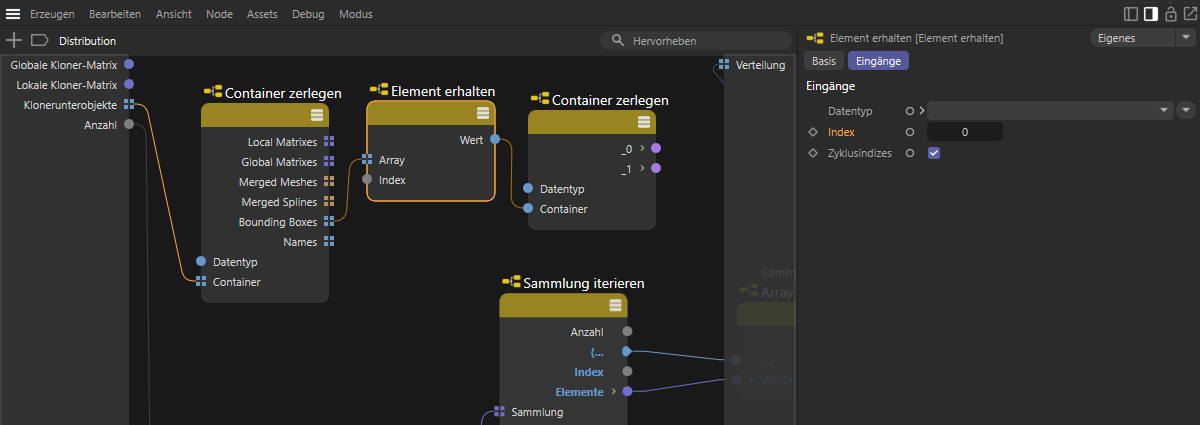Expand the Elemente port chevron
1200x425 pixels.
[614, 391]
